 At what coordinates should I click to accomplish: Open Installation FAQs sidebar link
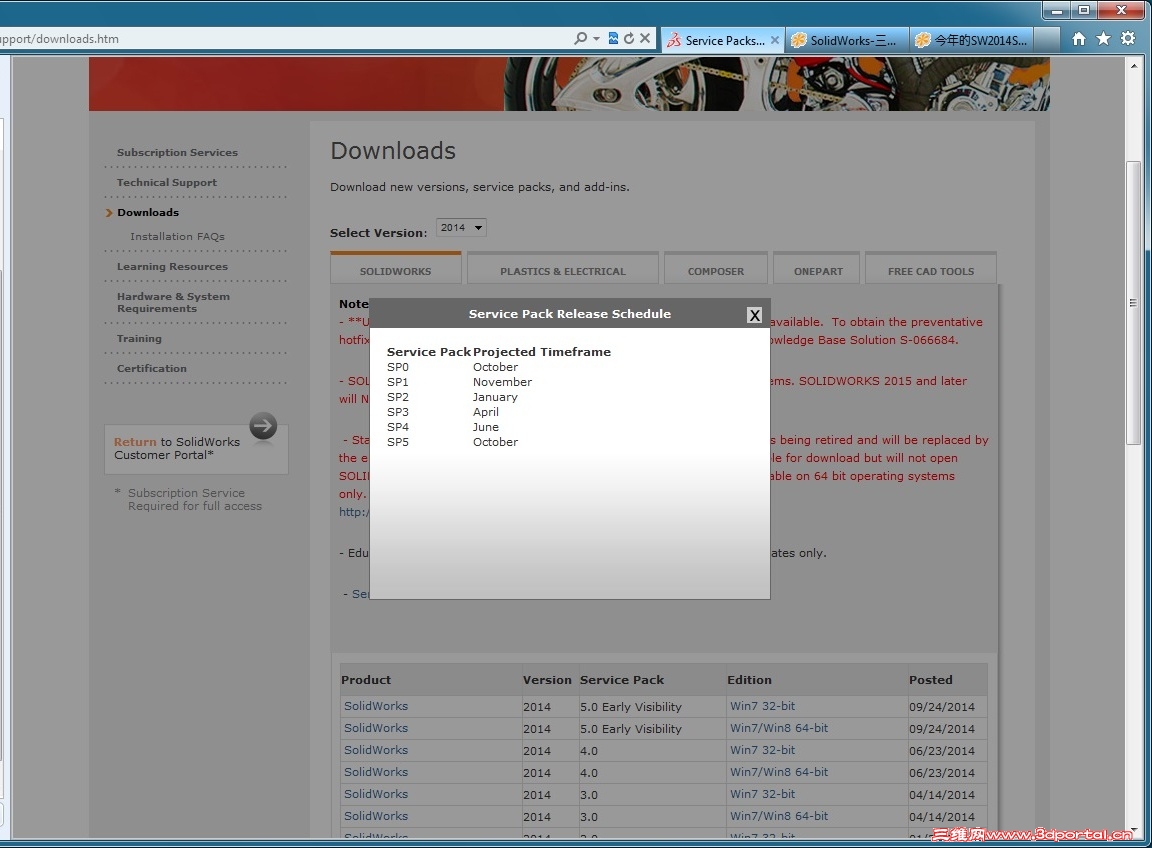coord(177,237)
